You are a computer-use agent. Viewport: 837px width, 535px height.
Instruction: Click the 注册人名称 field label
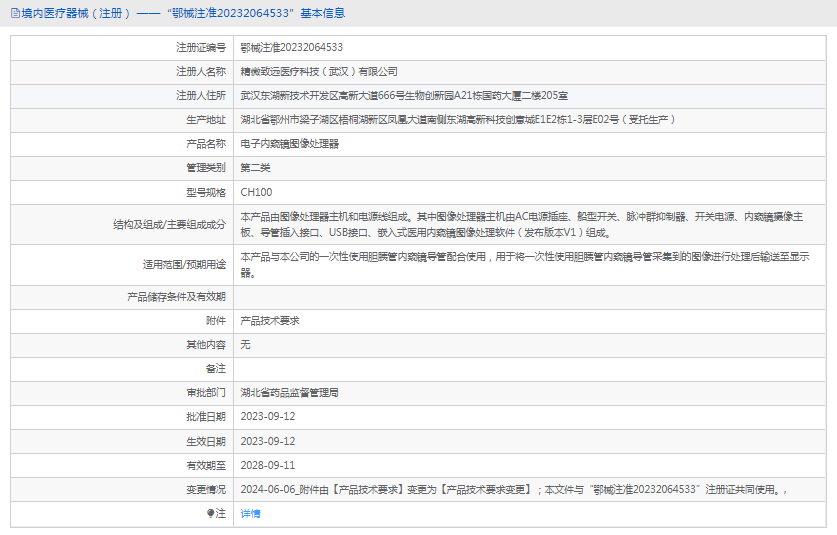tap(201, 72)
